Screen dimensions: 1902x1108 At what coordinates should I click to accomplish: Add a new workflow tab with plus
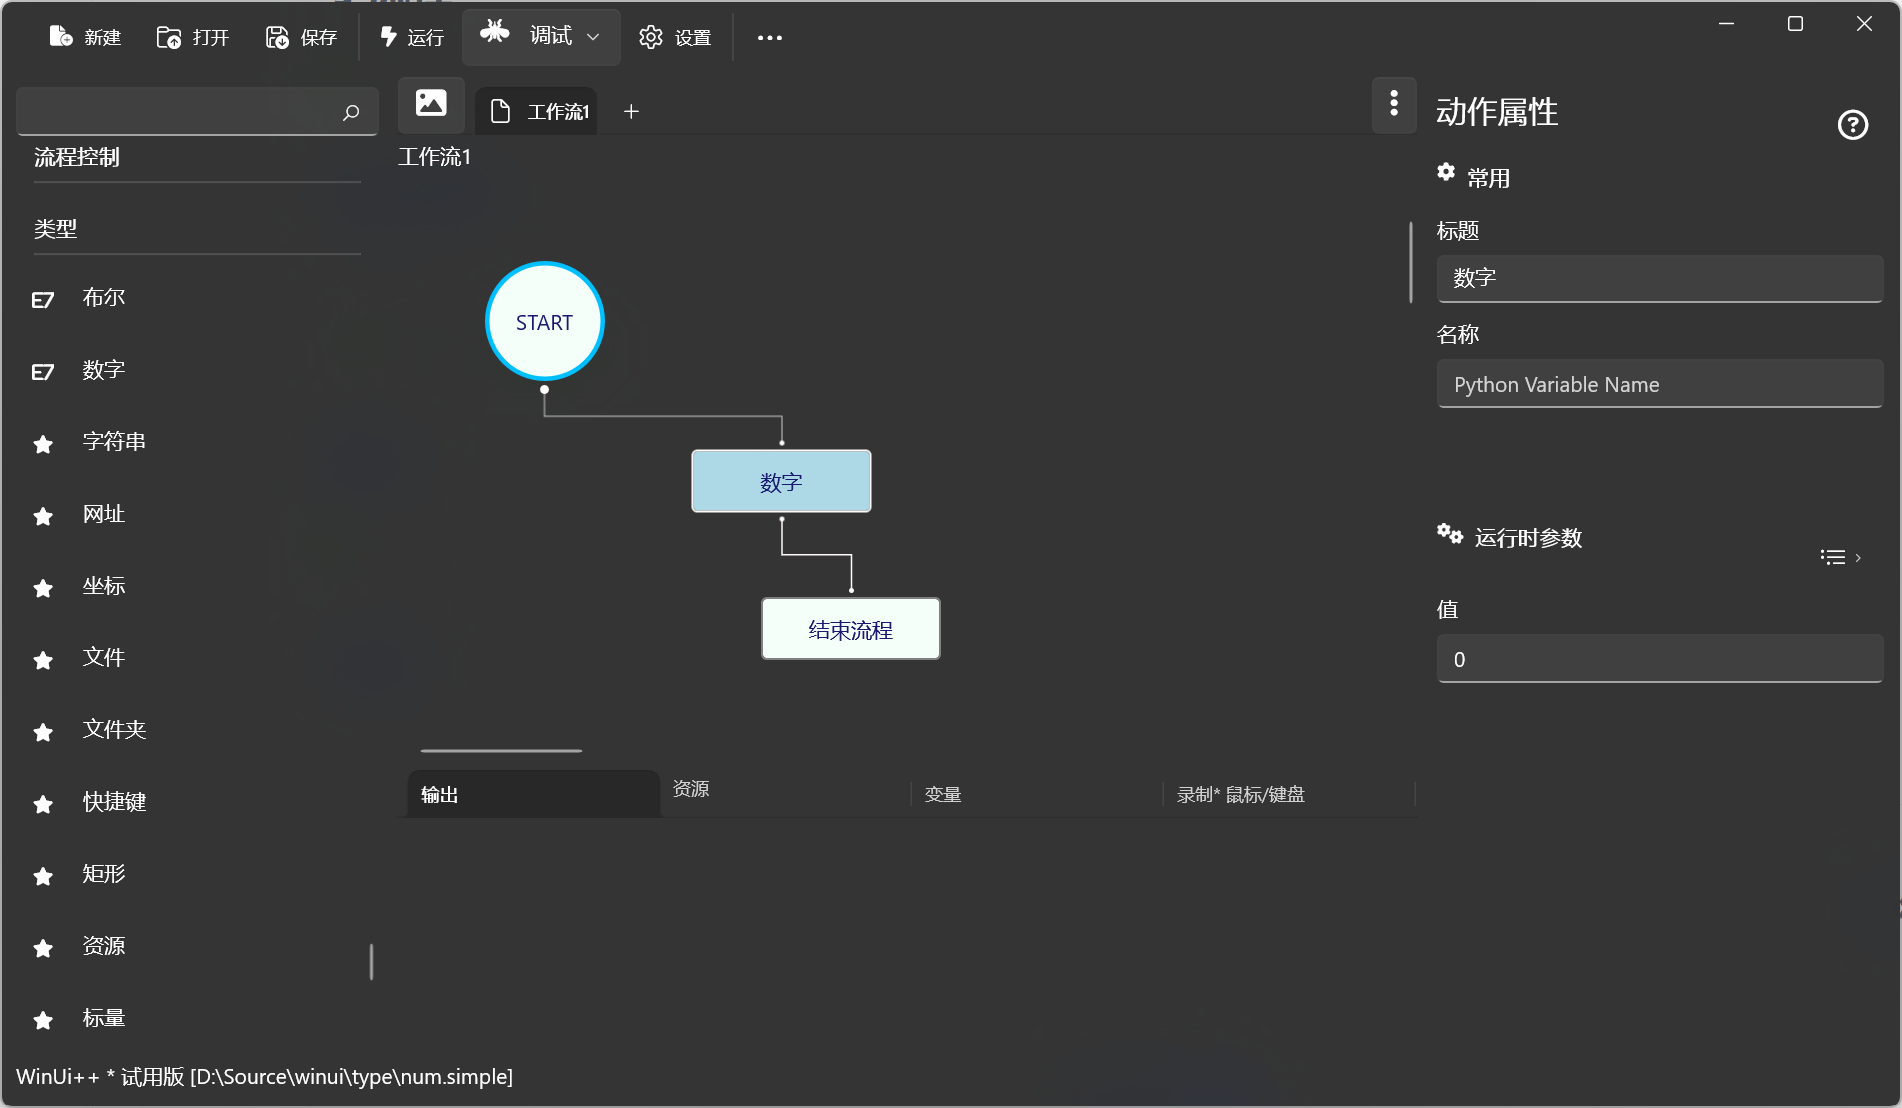[631, 112]
